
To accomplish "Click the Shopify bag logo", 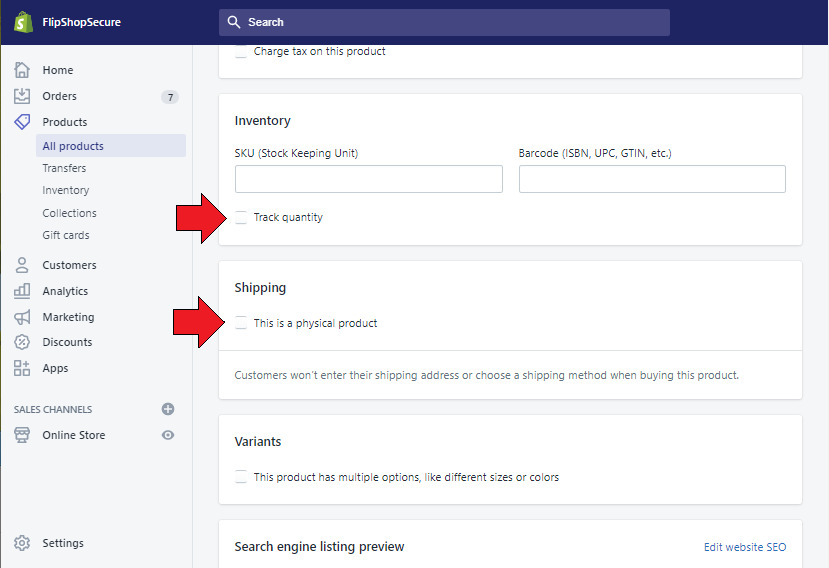I will pyautogui.click(x=23, y=22).
